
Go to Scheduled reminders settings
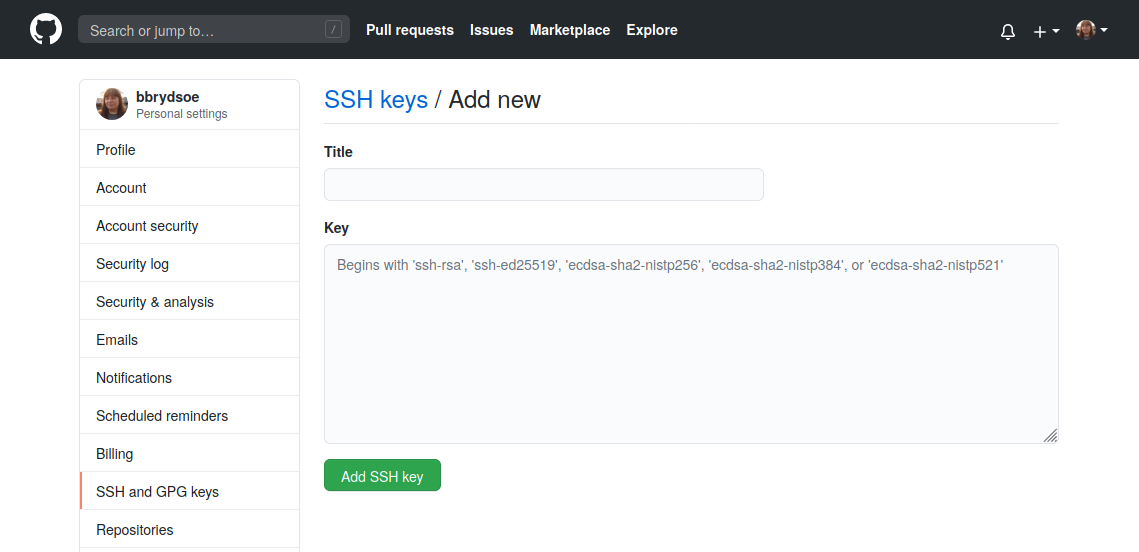pyautogui.click(x=162, y=416)
